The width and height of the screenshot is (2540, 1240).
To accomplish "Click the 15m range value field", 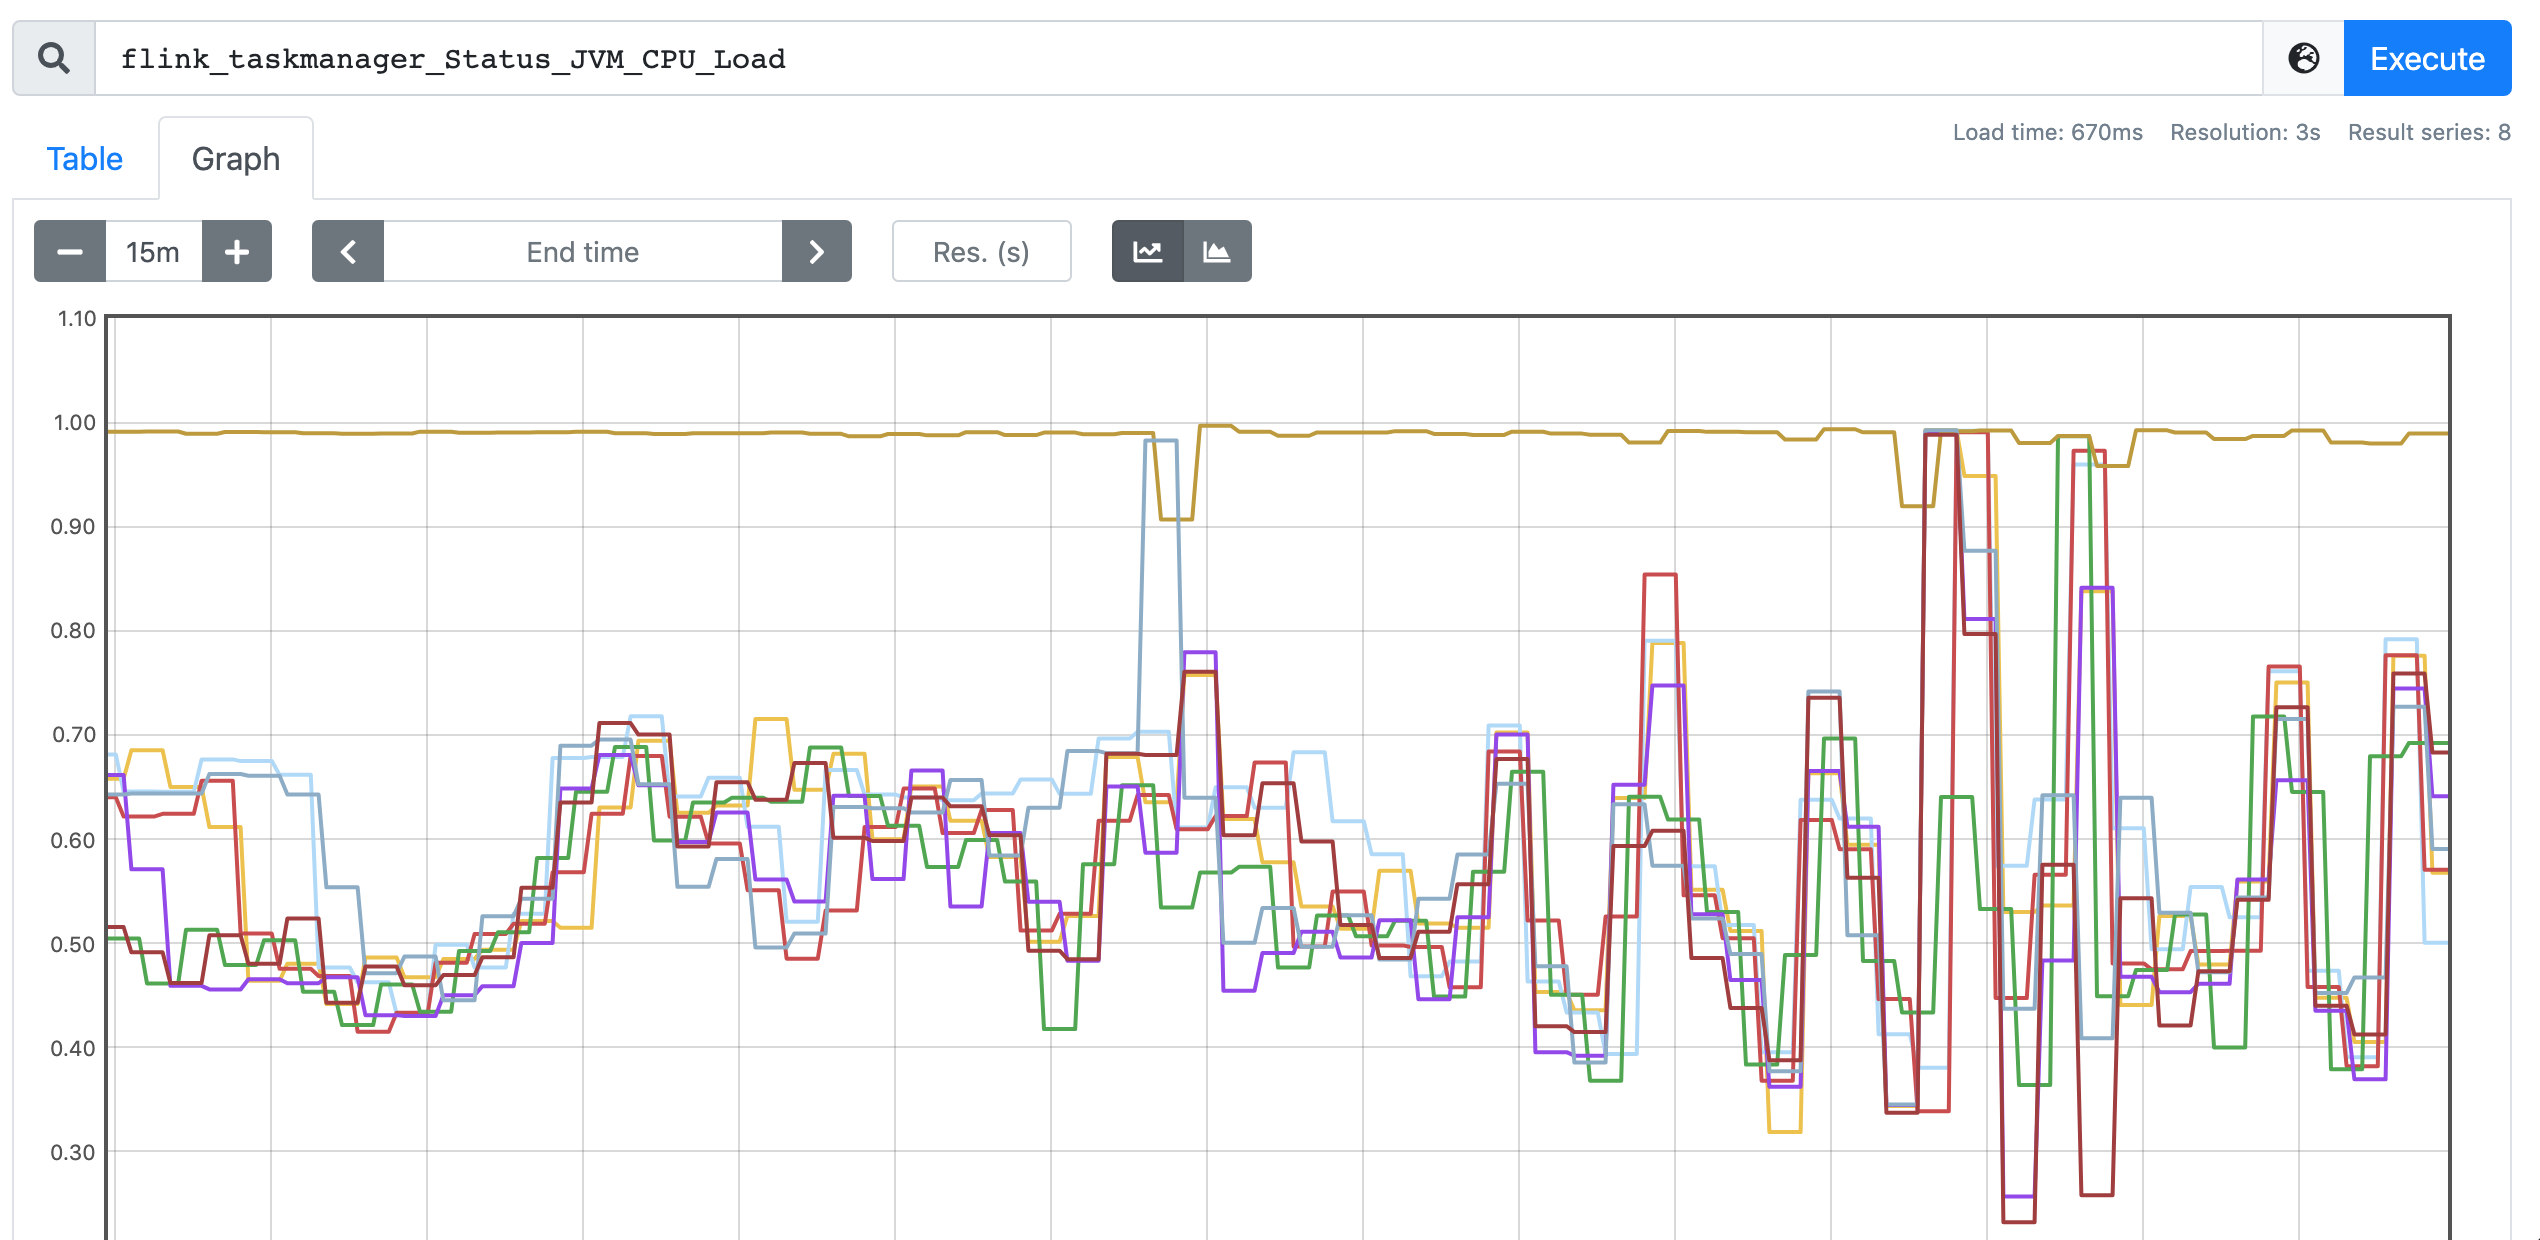I will coord(153,252).
